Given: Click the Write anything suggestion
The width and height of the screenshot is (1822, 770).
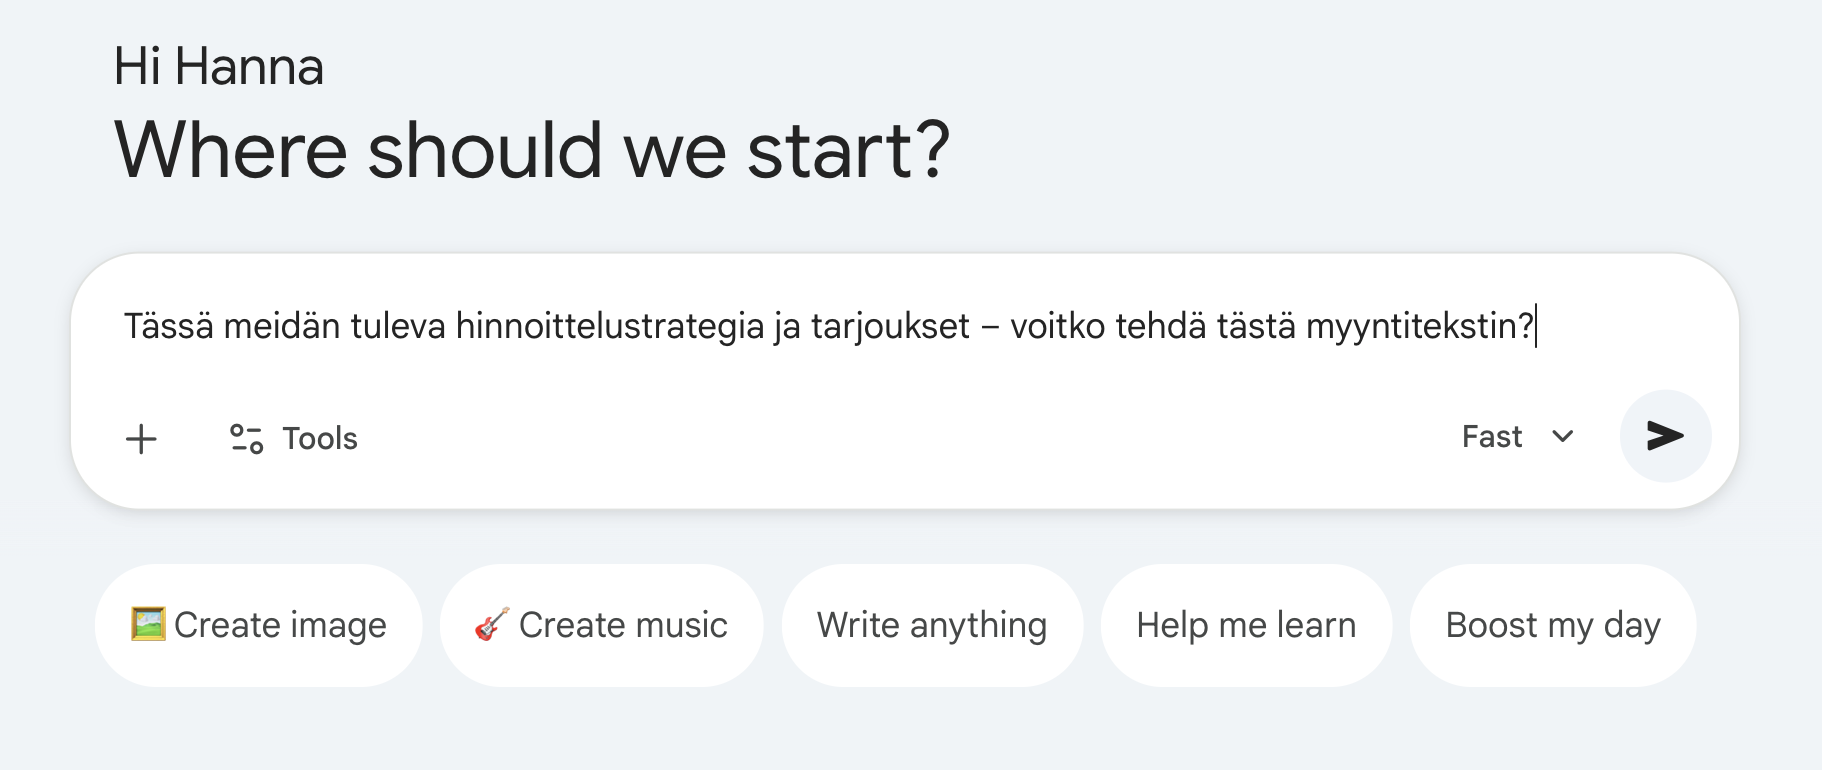Looking at the screenshot, I should coord(931,625).
